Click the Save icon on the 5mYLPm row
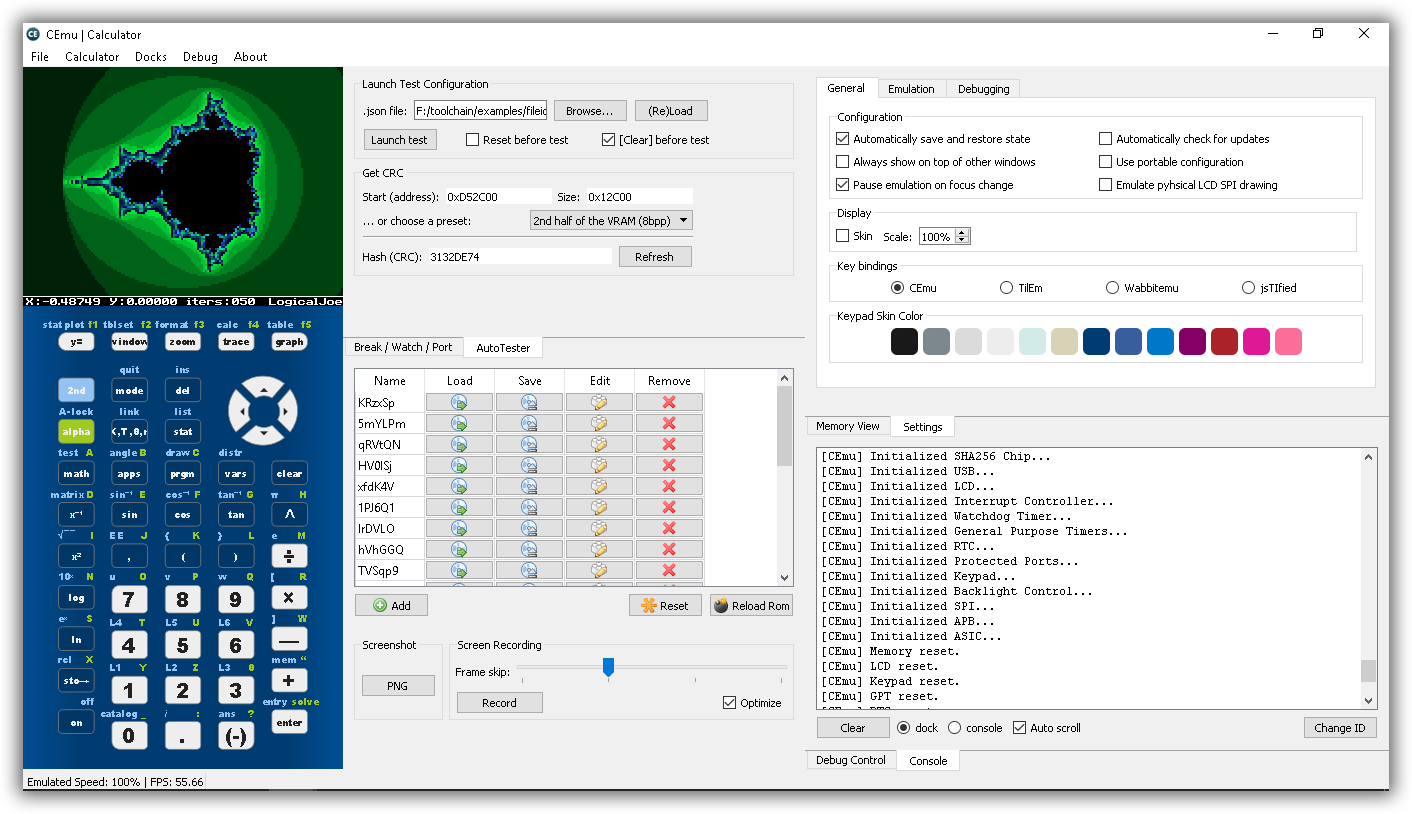Screen dimensions: 1412x814 pyautogui.click(x=529, y=422)
